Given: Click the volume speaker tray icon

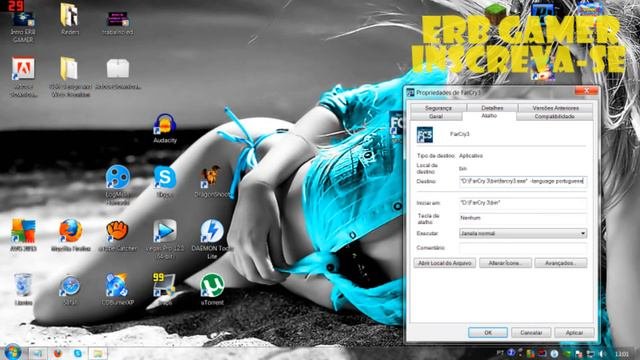Looking at the screenshot, I should coord(603,353).
